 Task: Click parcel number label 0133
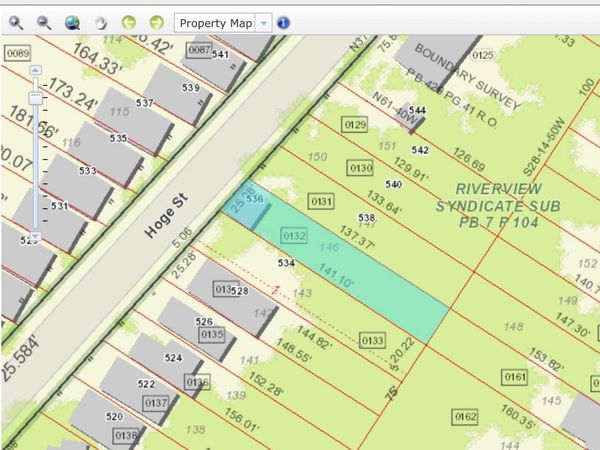tap(372, 340)
